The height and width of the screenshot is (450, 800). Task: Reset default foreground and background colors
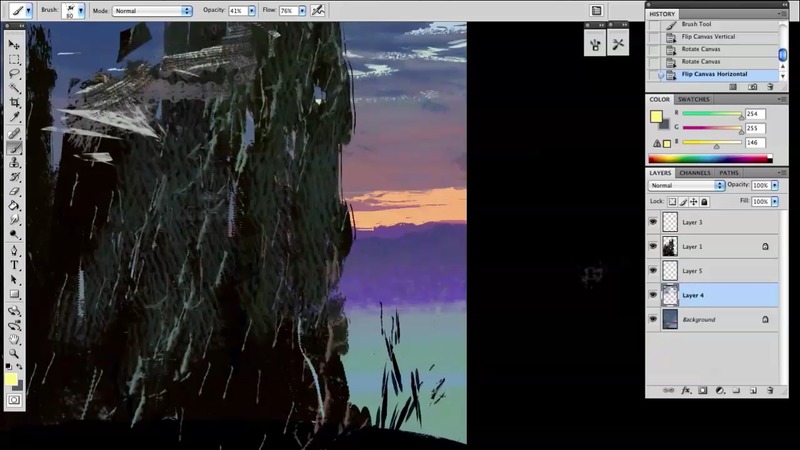8,366
